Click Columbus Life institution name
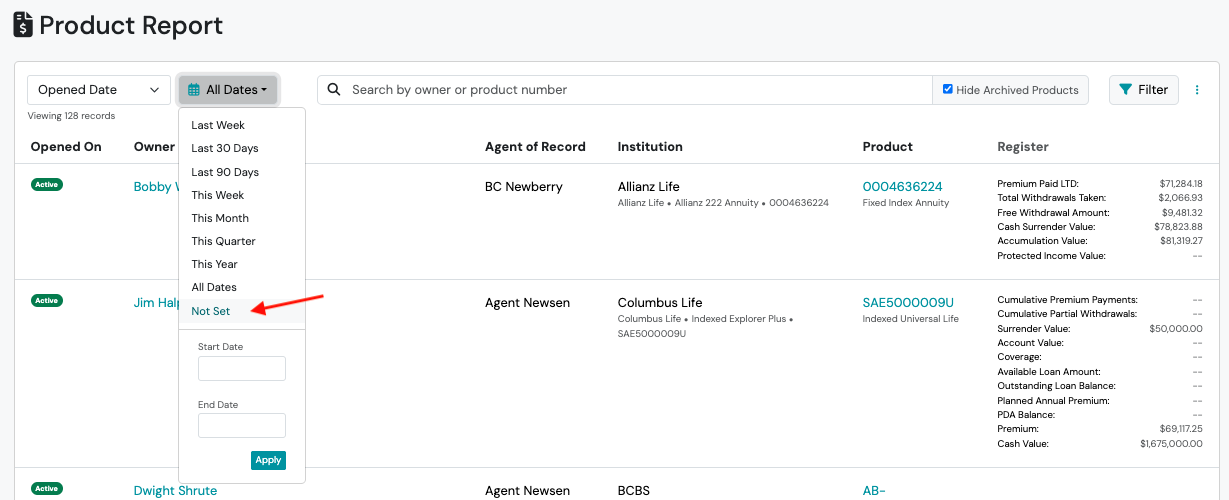The image size is (1229, 500). [660, 303]
